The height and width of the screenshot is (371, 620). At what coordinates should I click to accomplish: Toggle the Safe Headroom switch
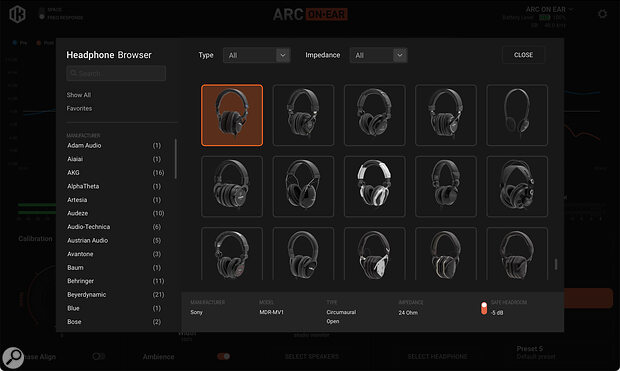tap(484, 308)
